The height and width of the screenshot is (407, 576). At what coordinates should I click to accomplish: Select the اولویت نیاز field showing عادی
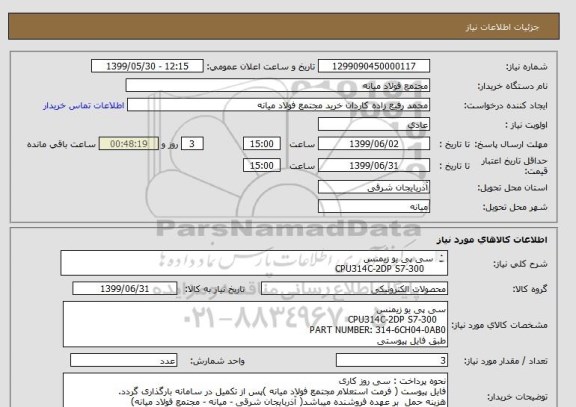374,124
